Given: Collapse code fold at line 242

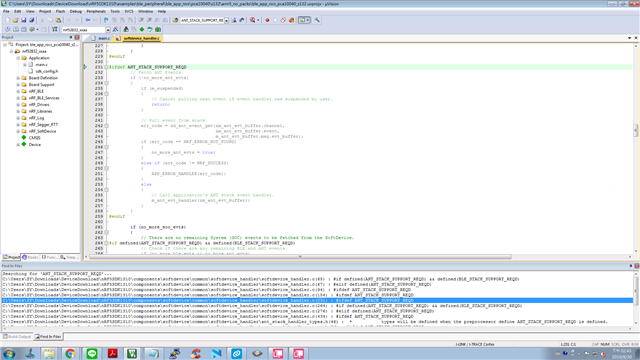Looking at the screenshot, I should 106,126.
